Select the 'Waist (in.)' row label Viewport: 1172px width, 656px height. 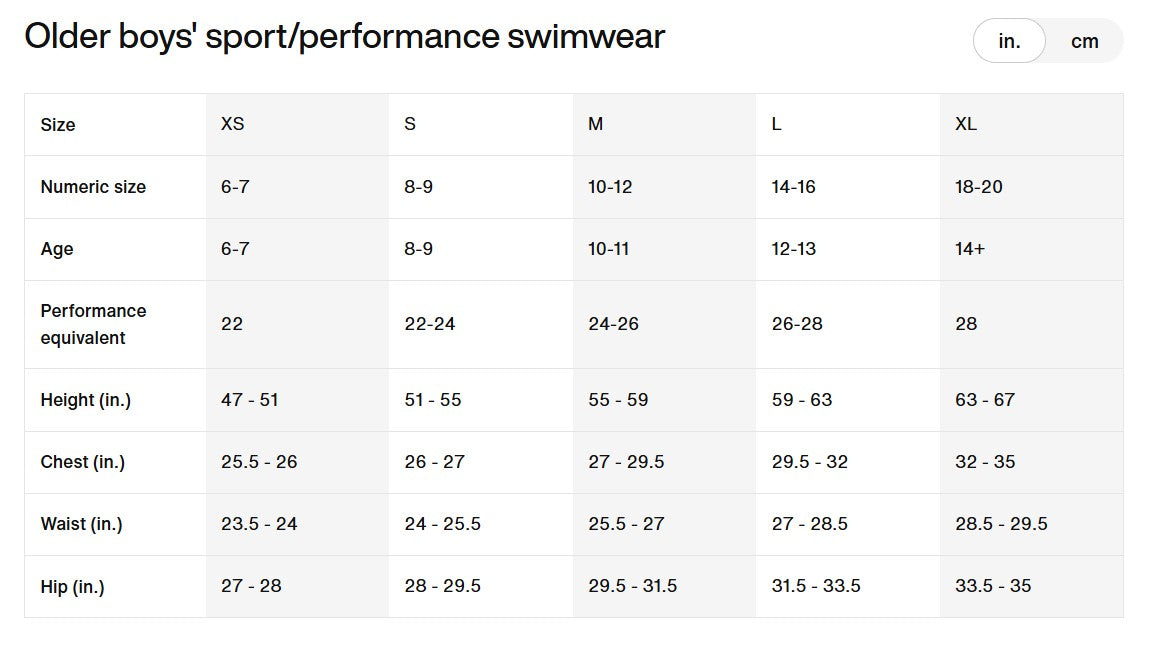pyautogui.click(x=81, y=524)
